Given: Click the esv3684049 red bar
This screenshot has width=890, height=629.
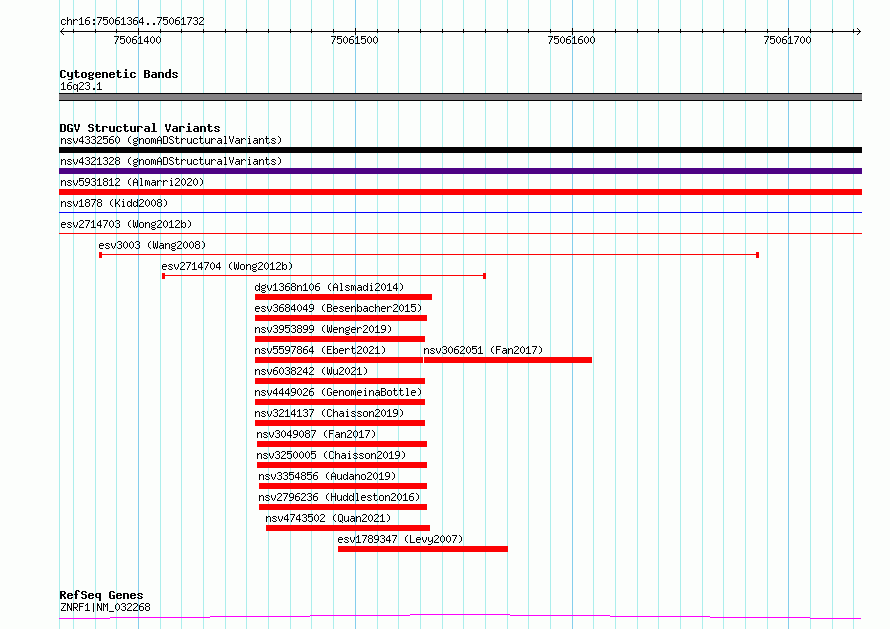Looking at the screenshot, I should 341,318.
